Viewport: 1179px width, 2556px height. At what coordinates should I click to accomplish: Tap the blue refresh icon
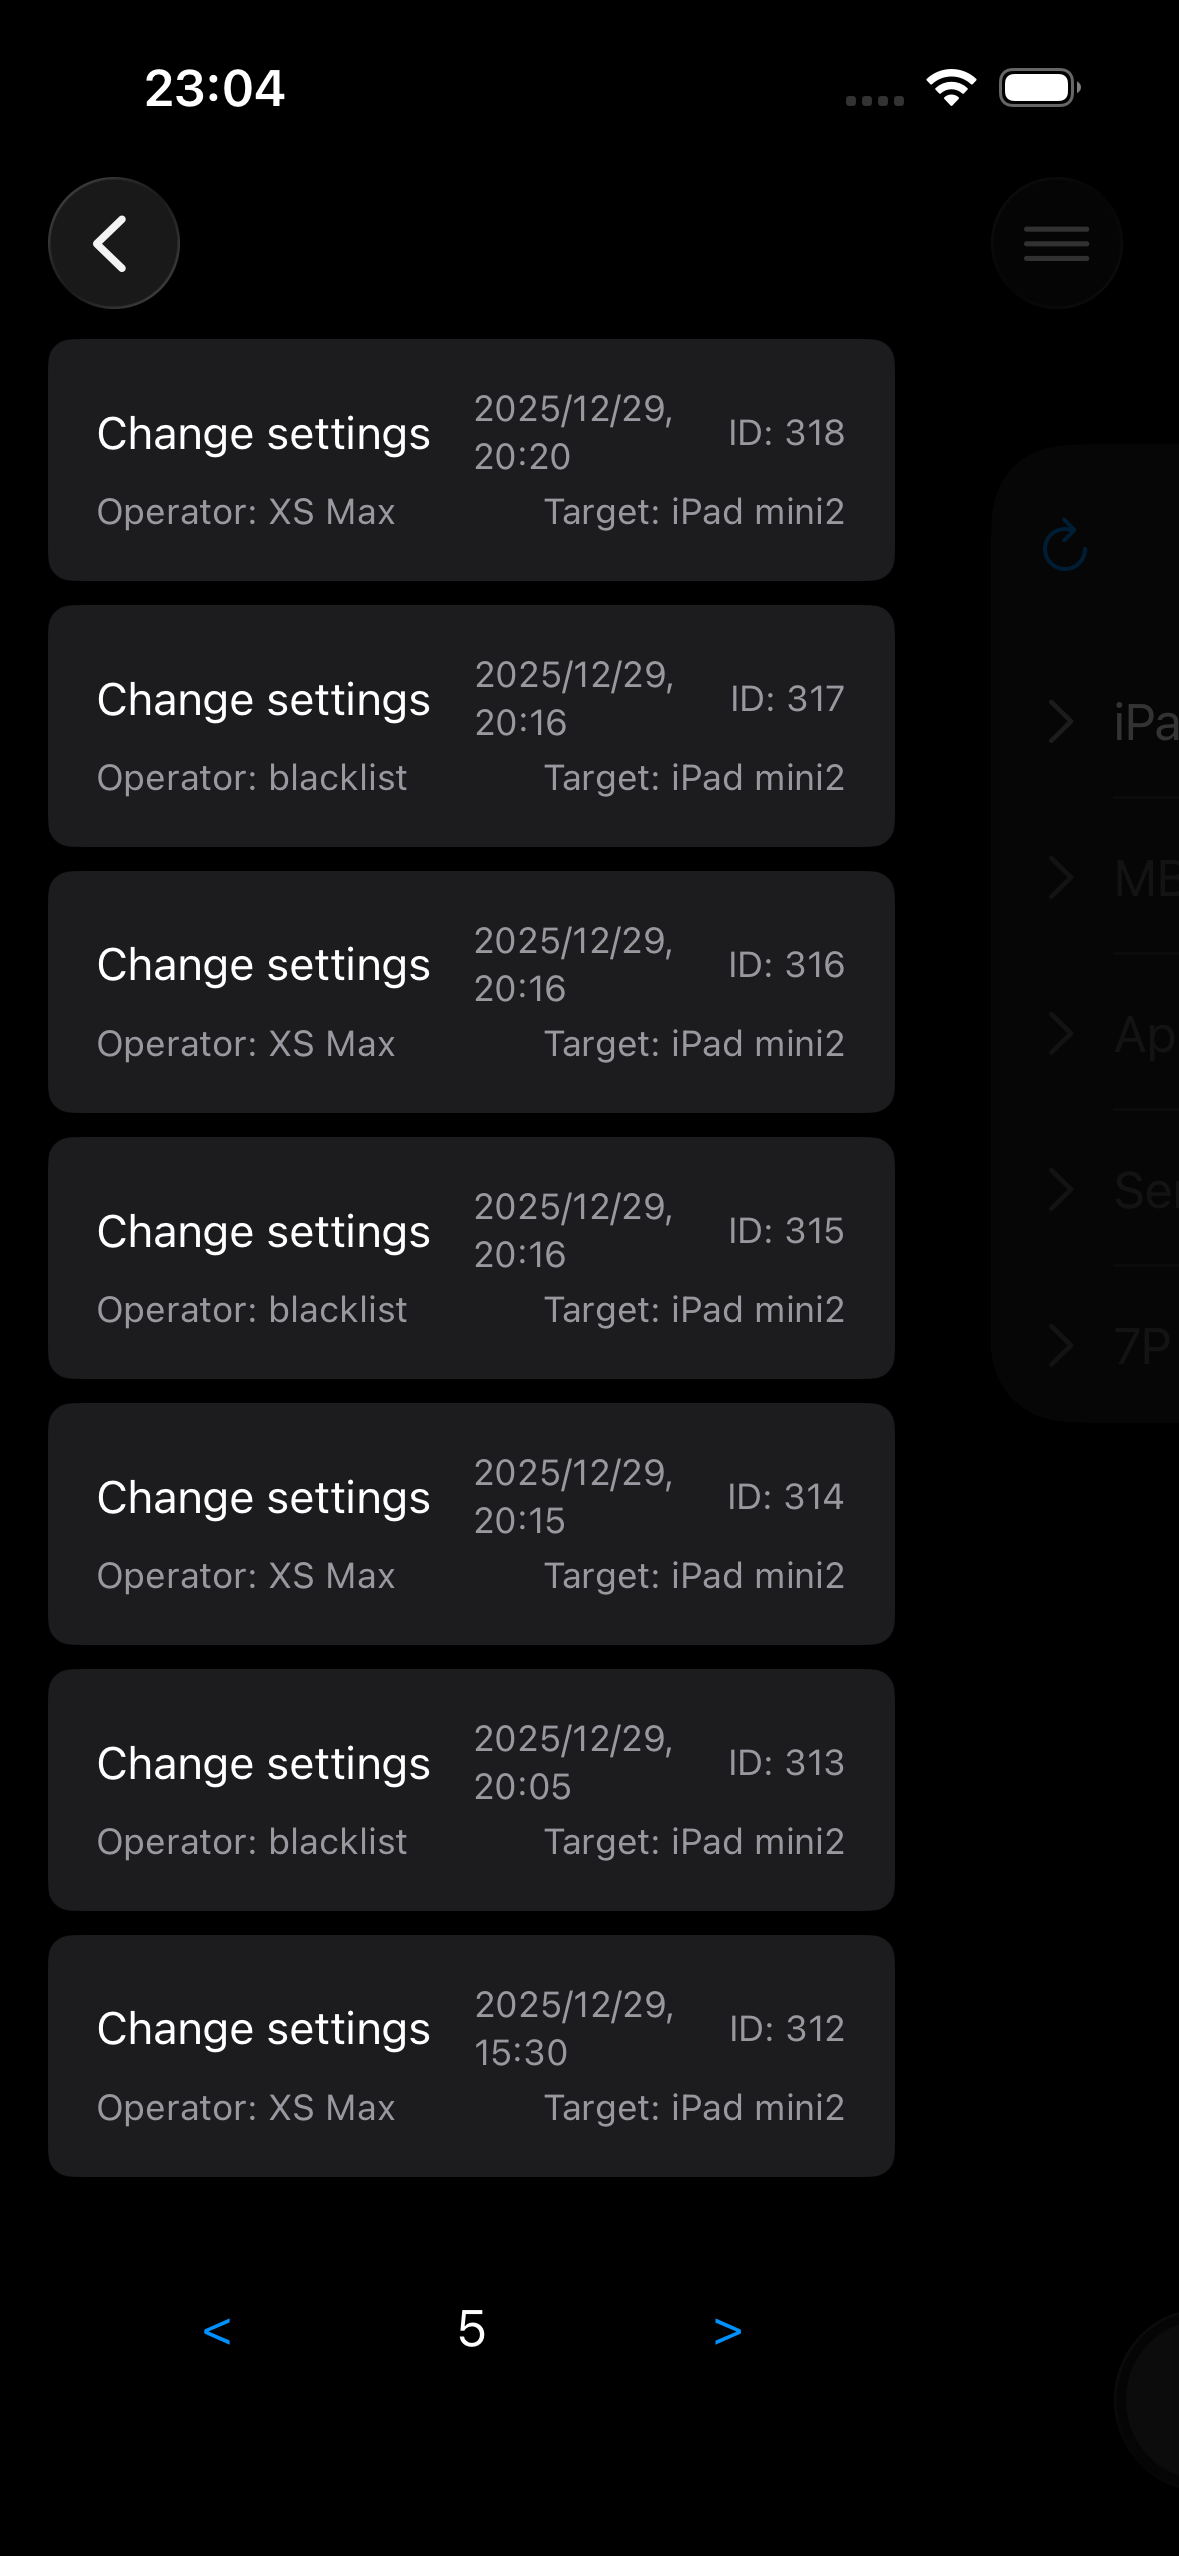point(1064,545)
